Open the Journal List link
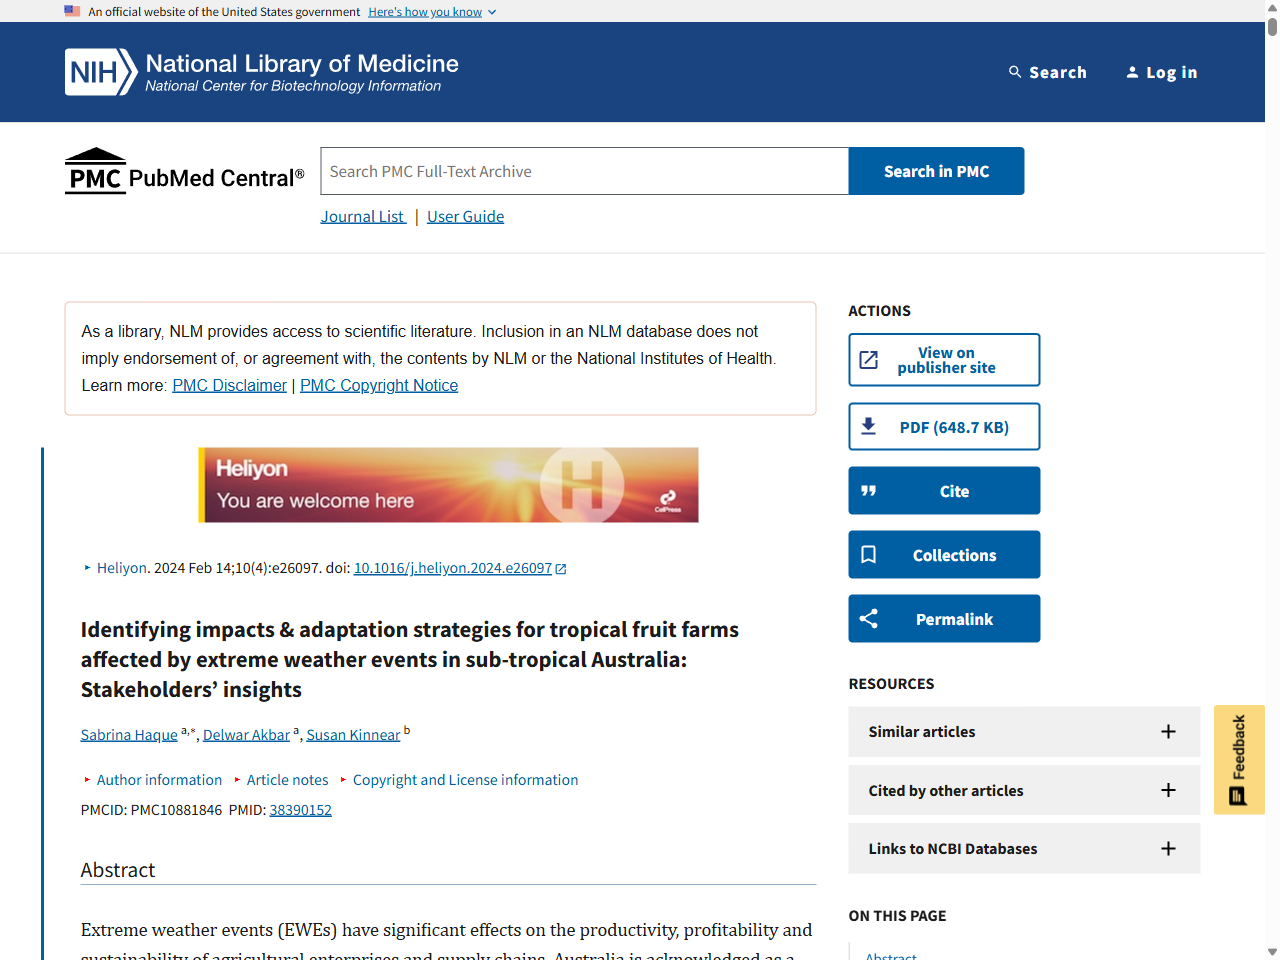The height and width of the screenshot is (960, 1280). pos(363,217)
